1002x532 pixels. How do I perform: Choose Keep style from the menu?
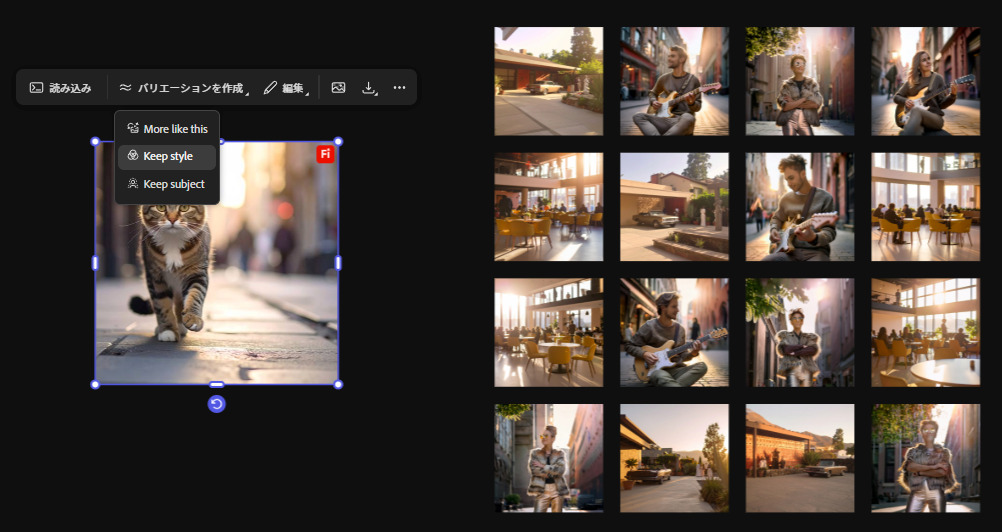[167, 156]
